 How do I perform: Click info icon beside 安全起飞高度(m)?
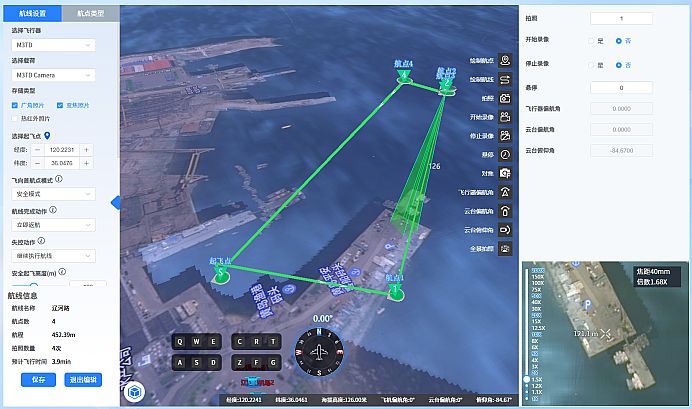pos(62,272)
